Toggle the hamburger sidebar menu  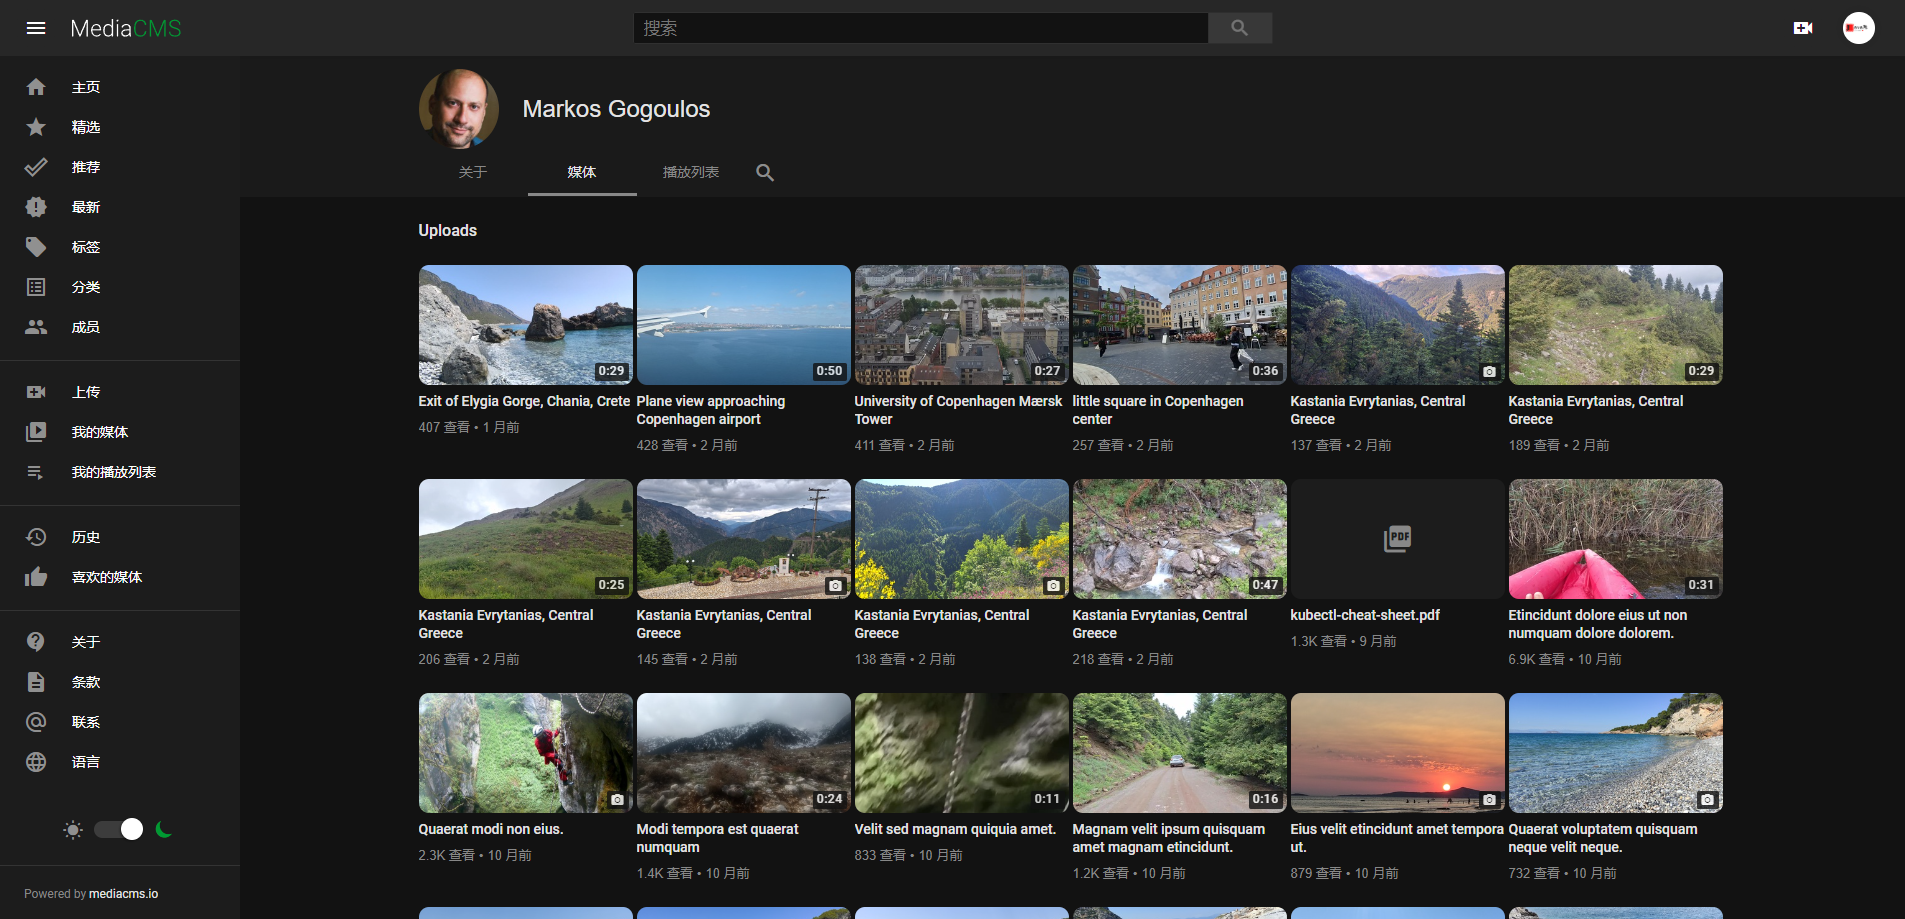click(x=36, y=28)
